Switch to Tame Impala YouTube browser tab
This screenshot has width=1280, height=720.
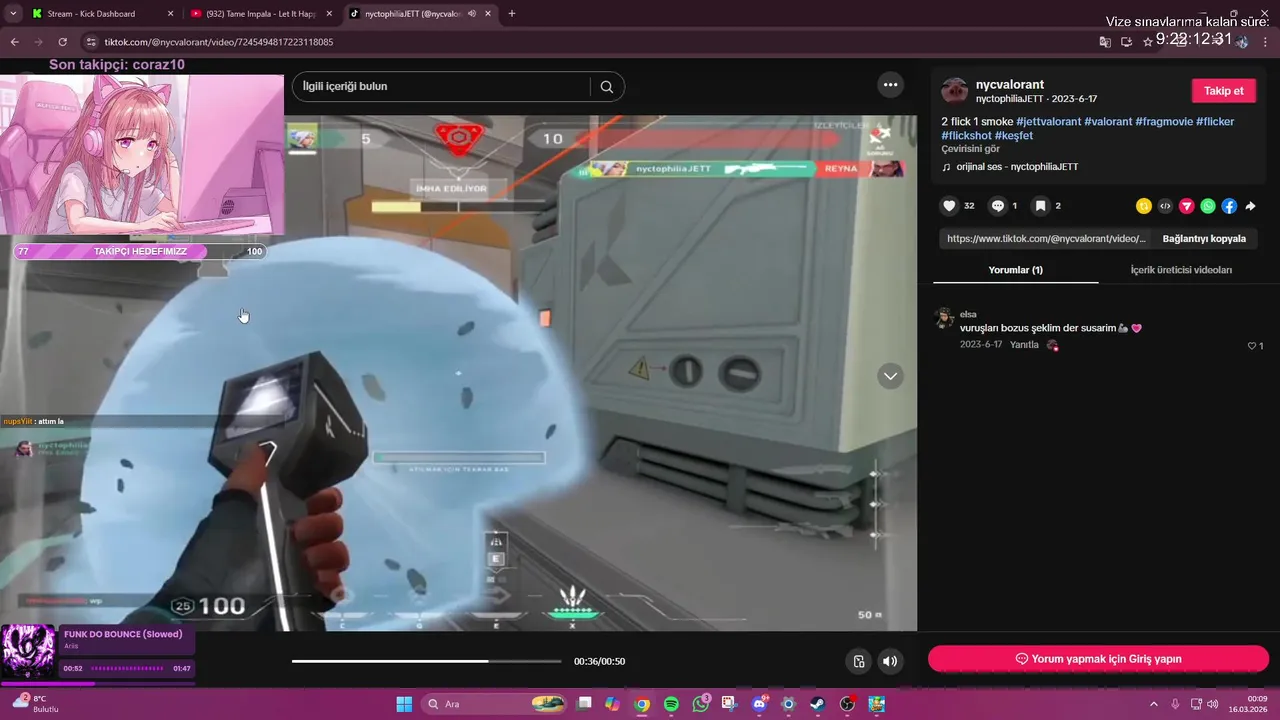pos(261,14)
